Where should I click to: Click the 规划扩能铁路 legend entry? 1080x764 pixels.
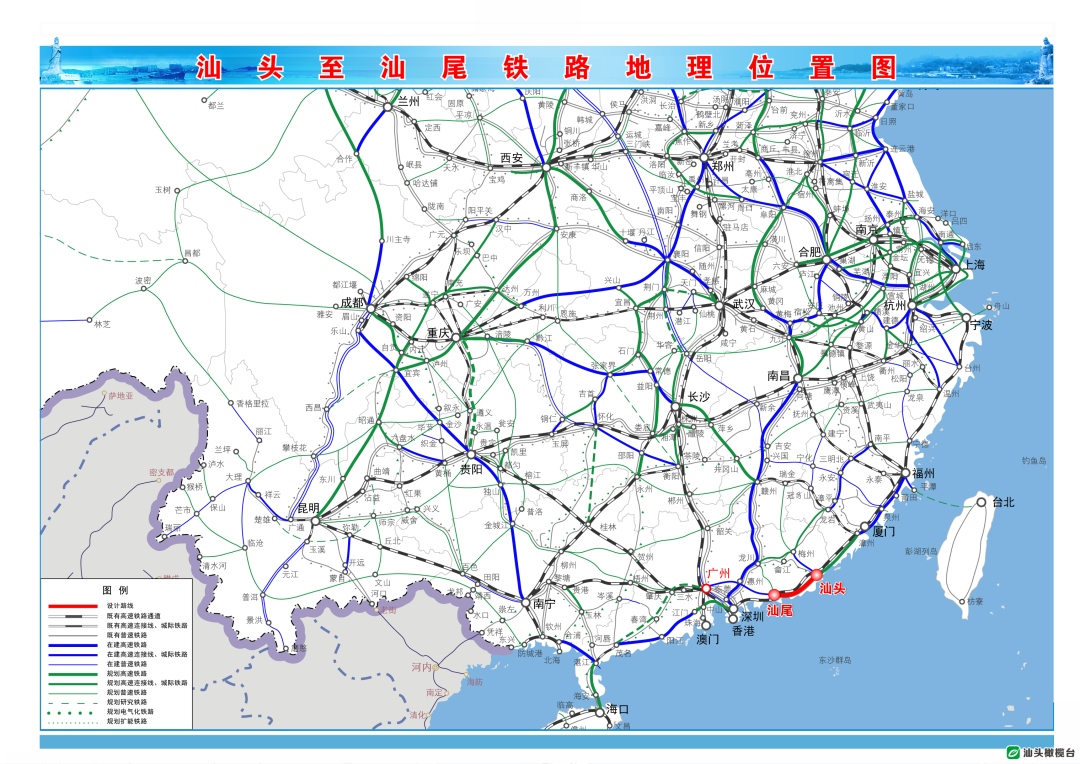[x=127, y=721]
